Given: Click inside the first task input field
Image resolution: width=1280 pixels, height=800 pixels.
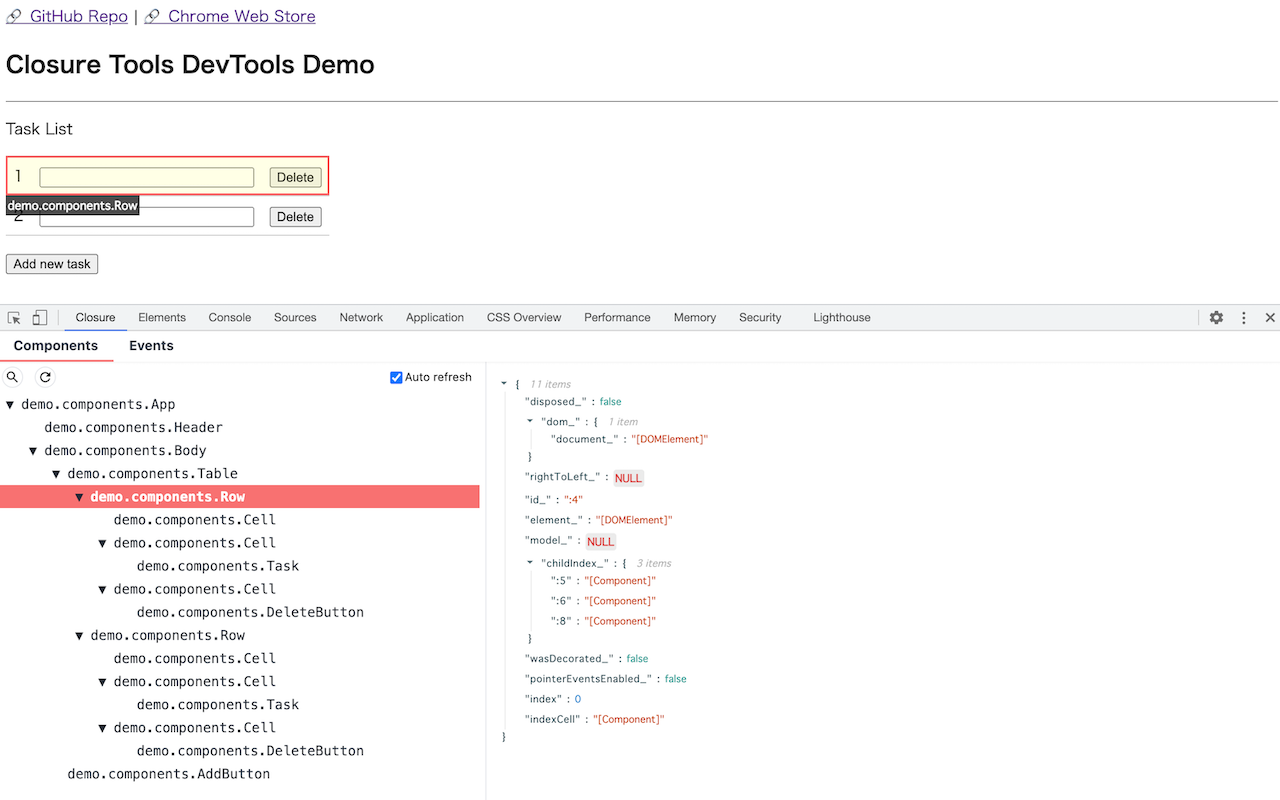Looking at the screenshot, I should coord(146,176).
